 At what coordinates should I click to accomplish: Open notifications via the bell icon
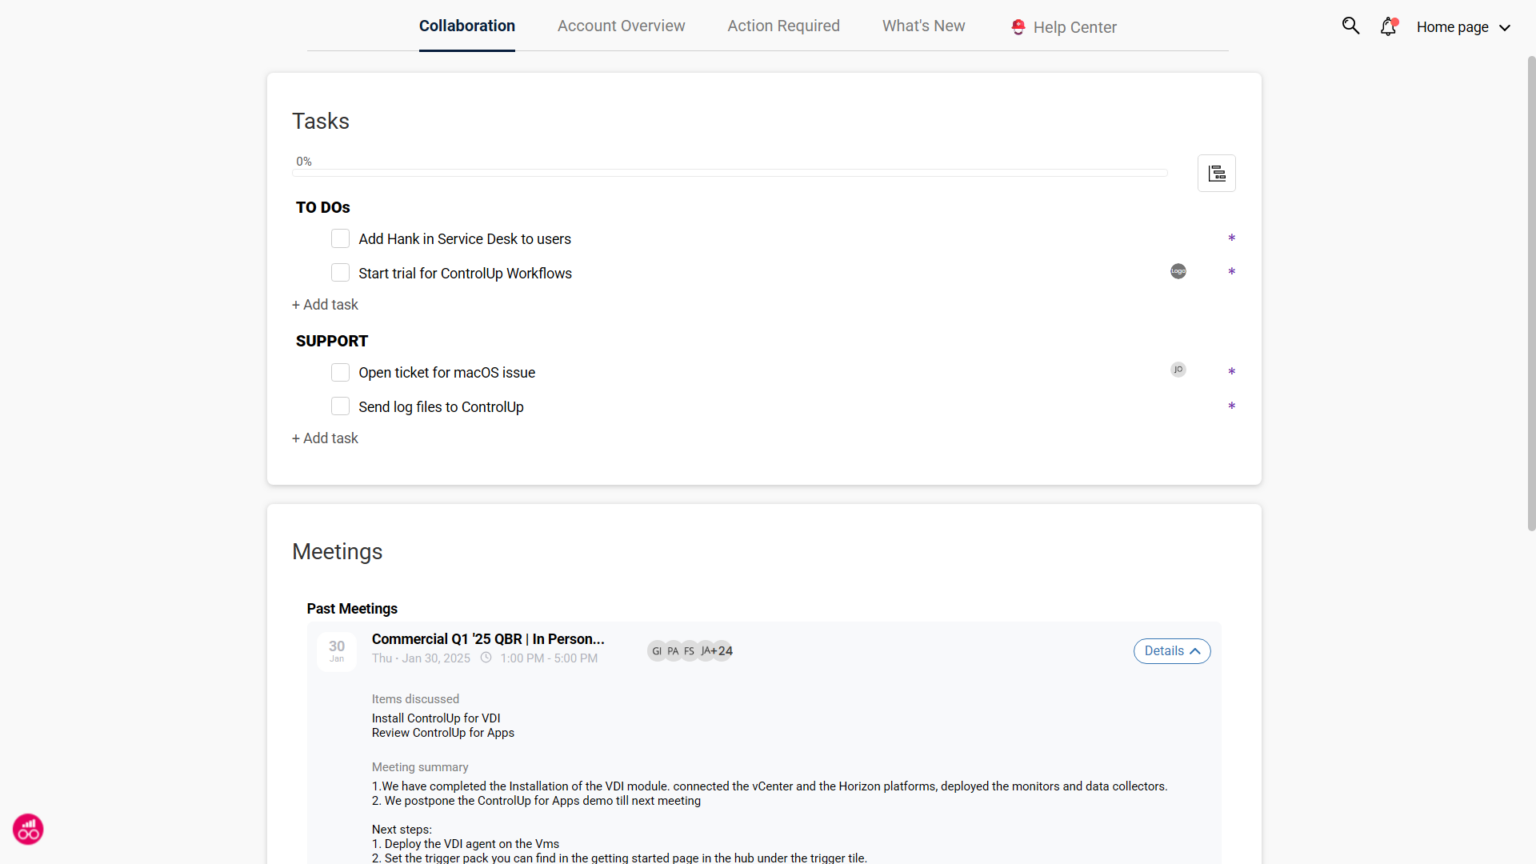point(1388,27)
